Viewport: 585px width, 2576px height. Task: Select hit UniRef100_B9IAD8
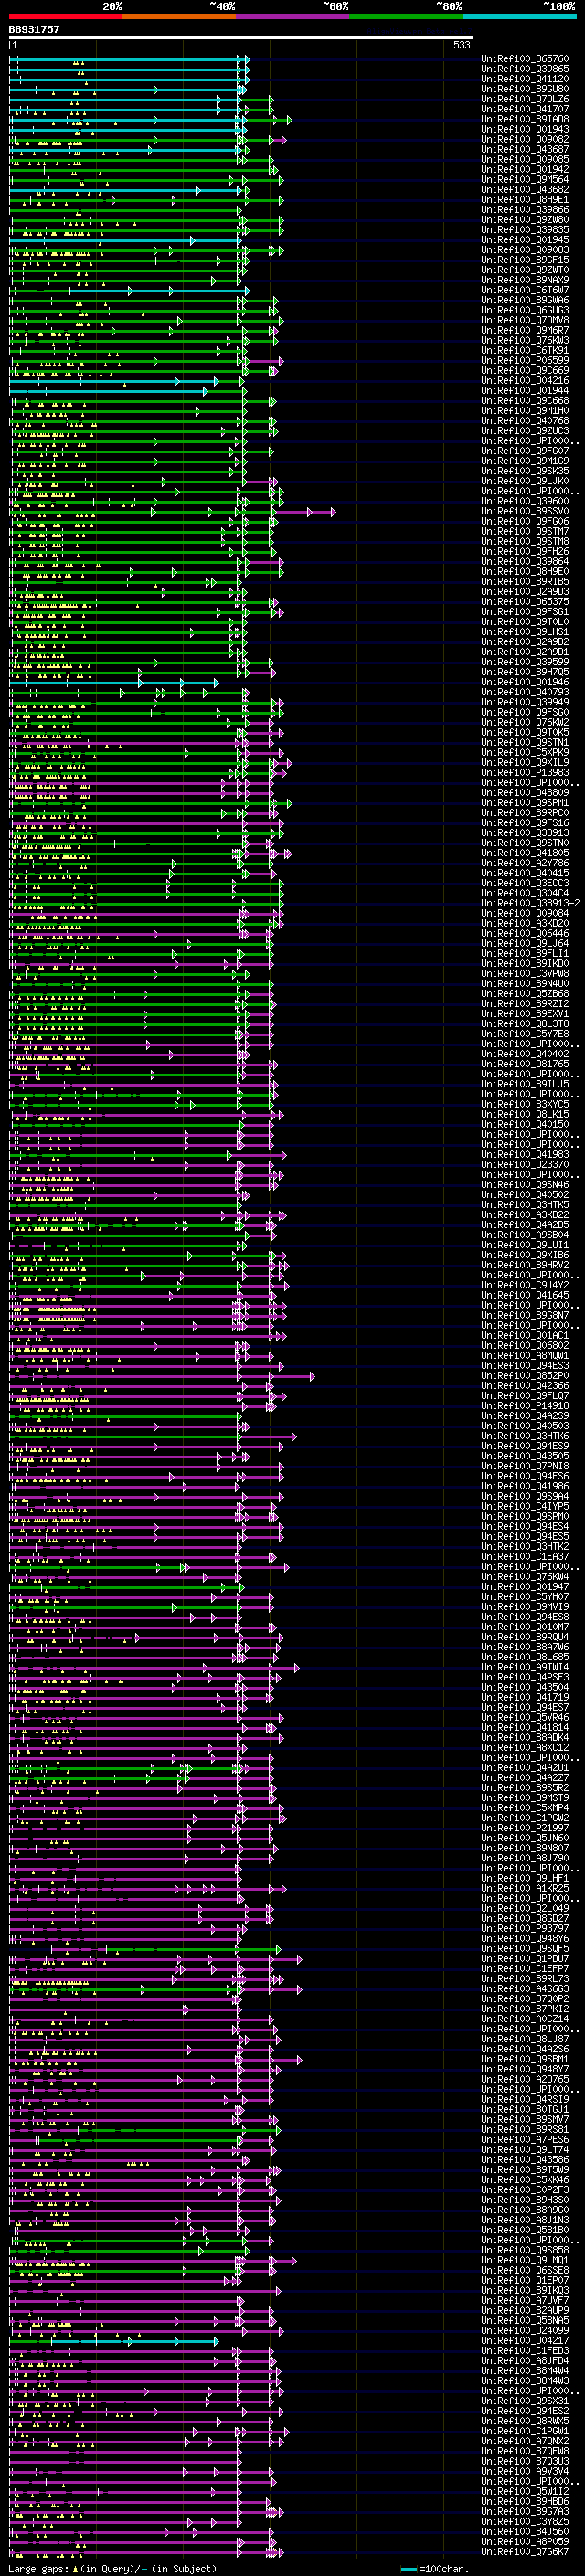525,119
